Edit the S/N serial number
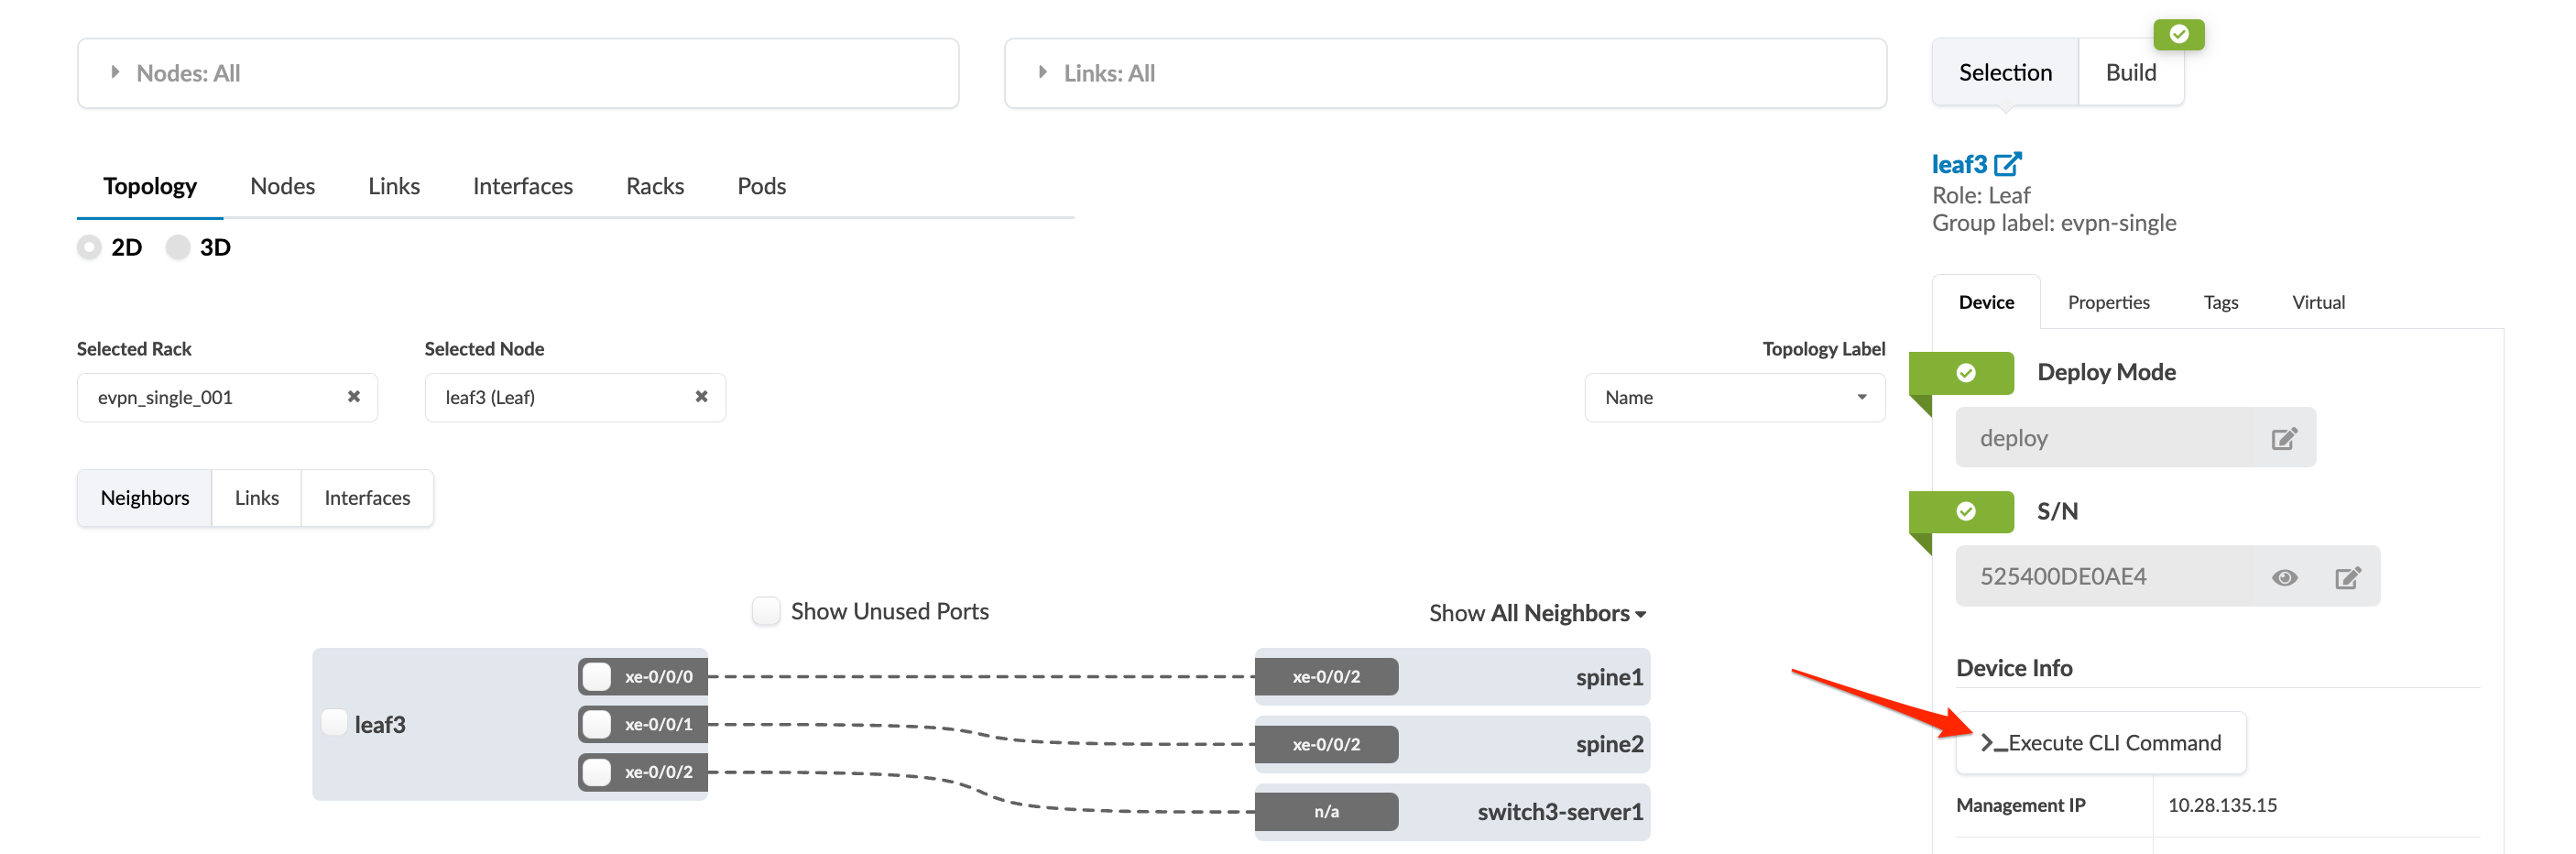This screenshot has width=2576, height=854. click(2347, 578)
